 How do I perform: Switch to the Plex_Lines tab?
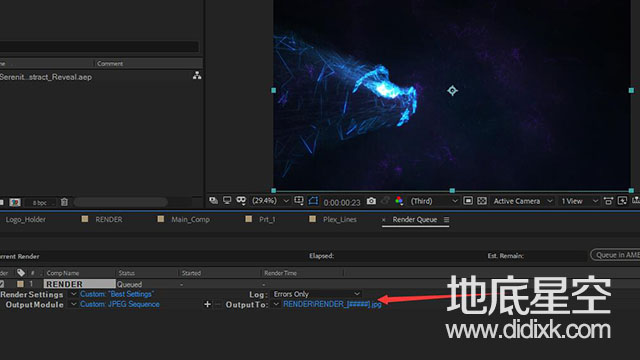[340, 220]
